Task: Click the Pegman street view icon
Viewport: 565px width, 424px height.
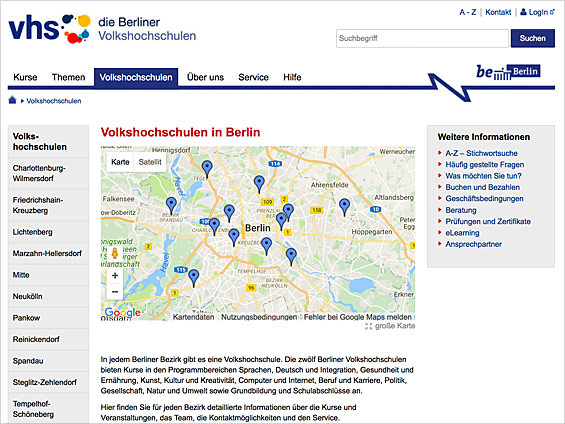Action: click(115, 253)
